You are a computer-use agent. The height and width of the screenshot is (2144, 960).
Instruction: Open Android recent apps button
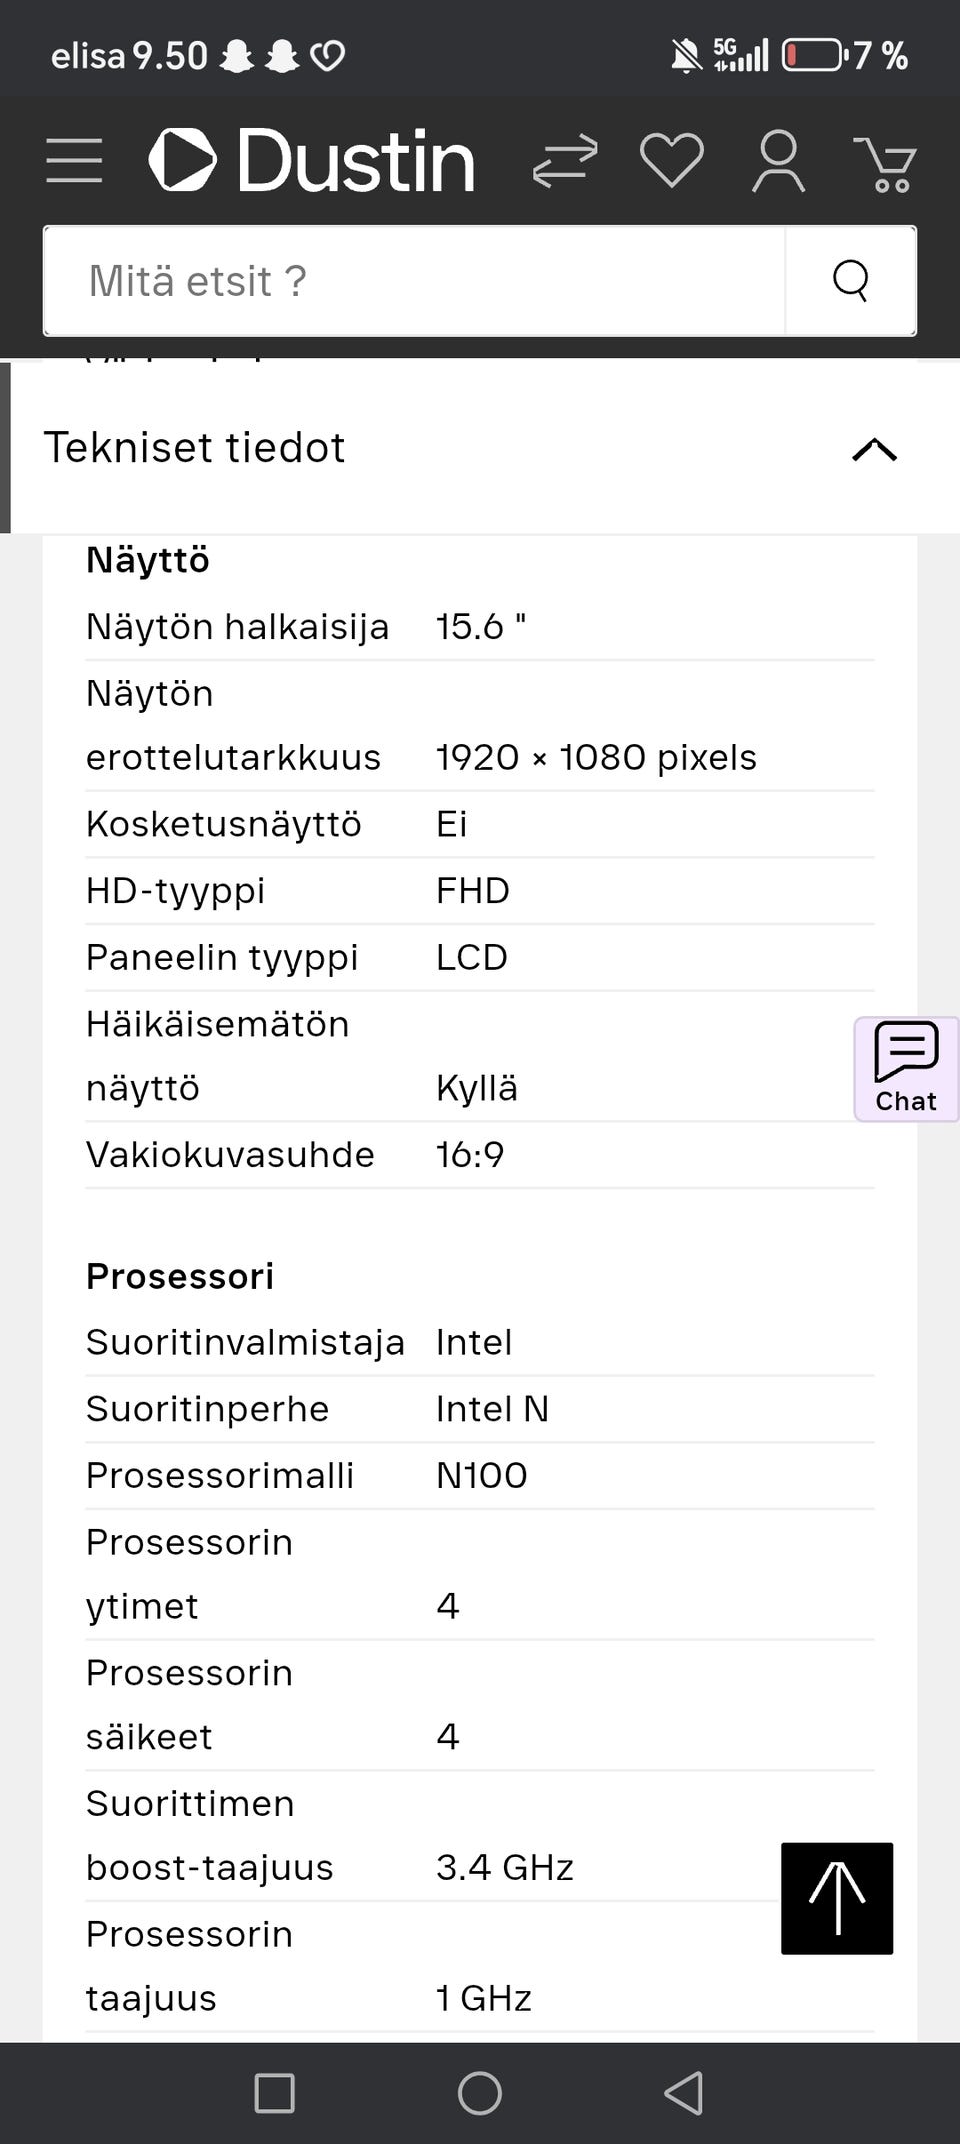pos(274,2093)
